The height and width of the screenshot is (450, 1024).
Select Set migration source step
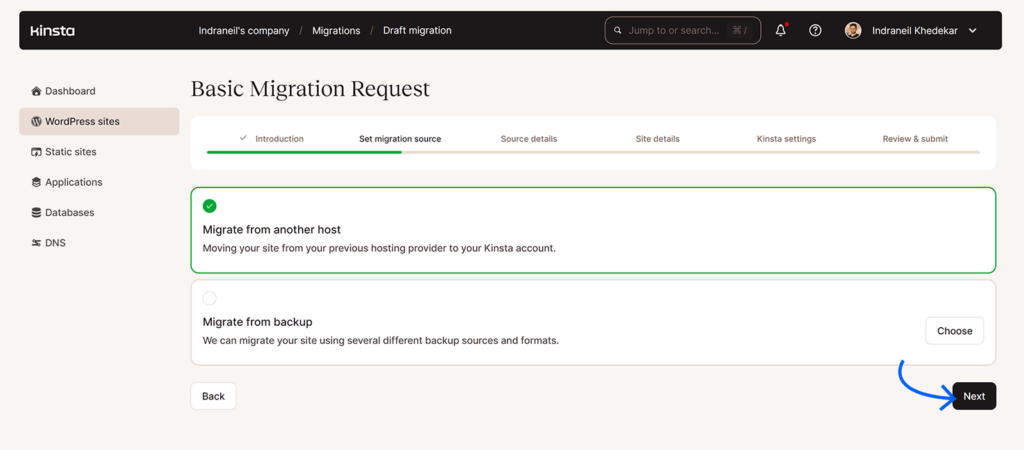pos(400,138)
